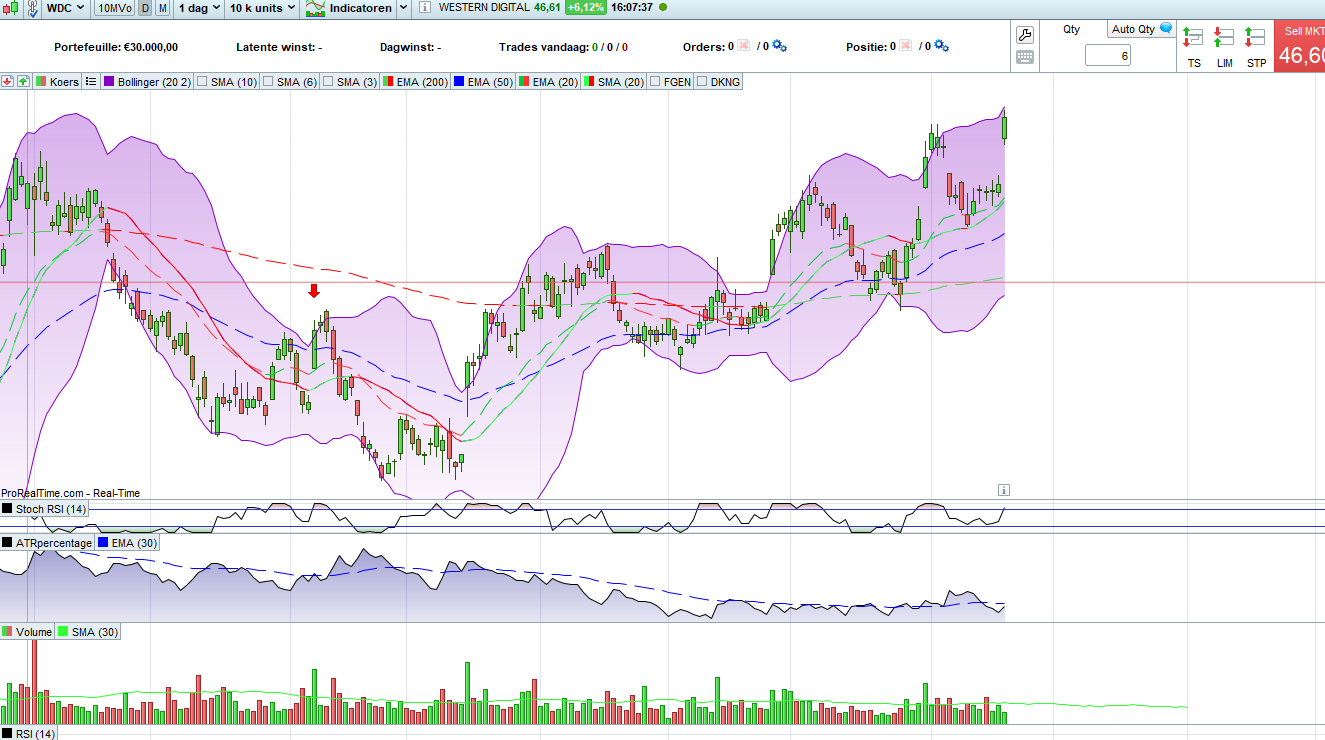Place a LIM limit order
Screen dimensions: 1325x740
click(x=1224, y=46)
